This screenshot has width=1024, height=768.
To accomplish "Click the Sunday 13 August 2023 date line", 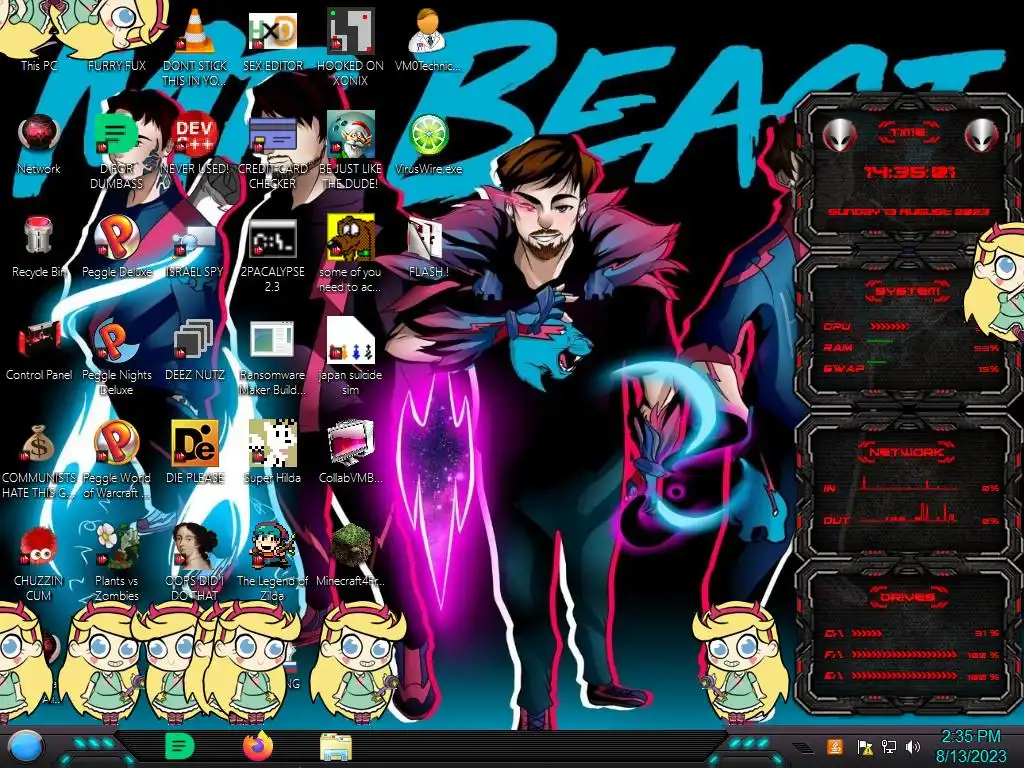I will click(x=908, y=212).
